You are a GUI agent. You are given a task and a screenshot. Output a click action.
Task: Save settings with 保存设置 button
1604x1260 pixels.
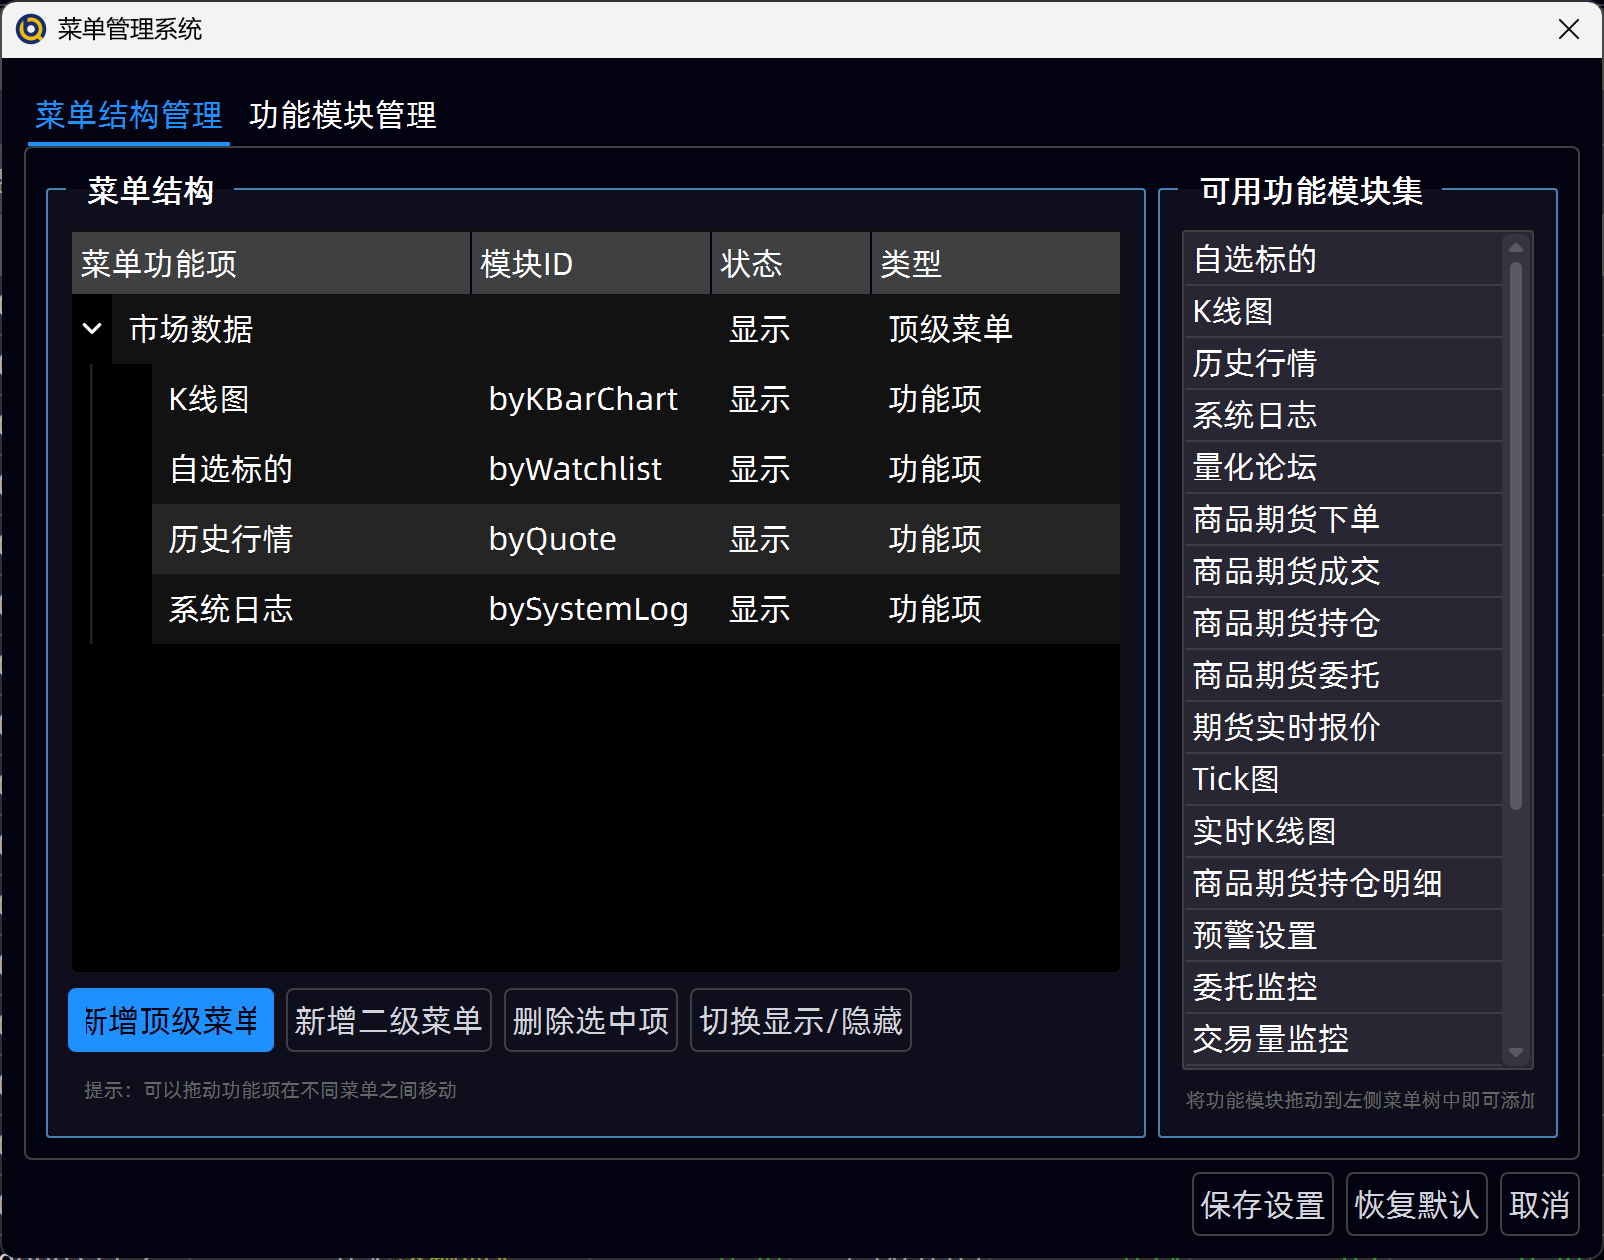1262,1205
